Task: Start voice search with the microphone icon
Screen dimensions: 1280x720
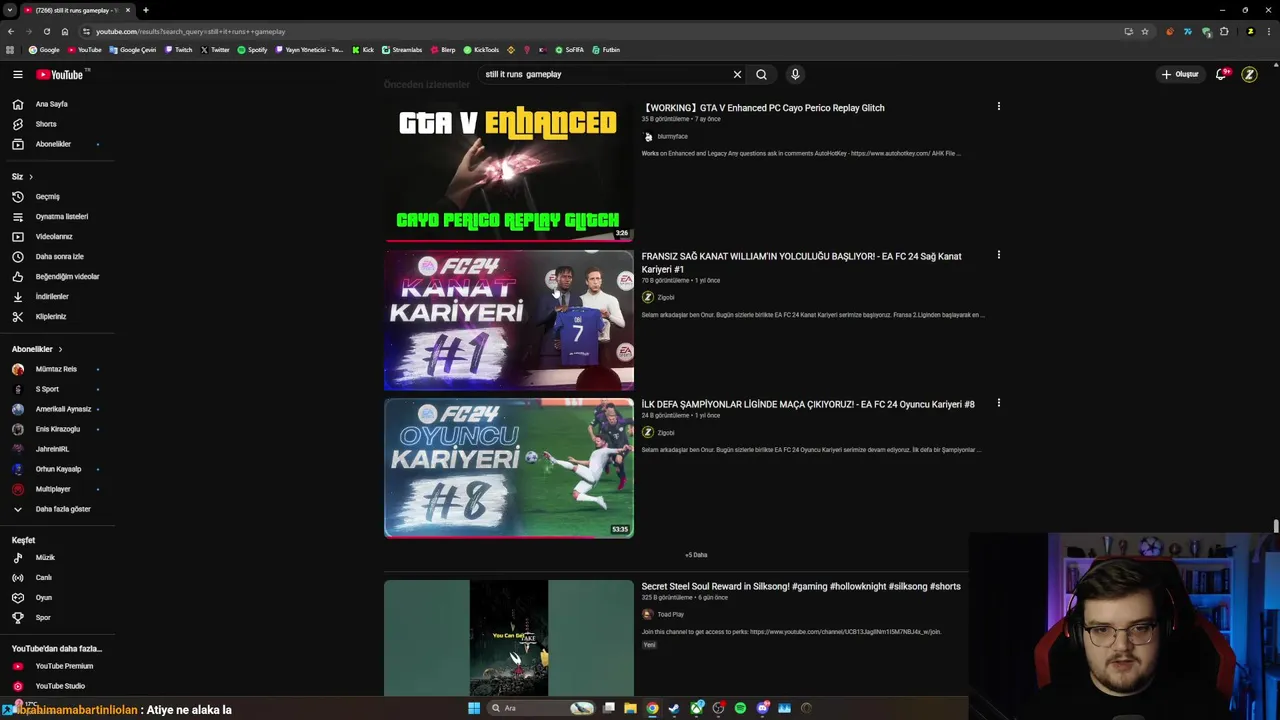Action: [795, 74]
